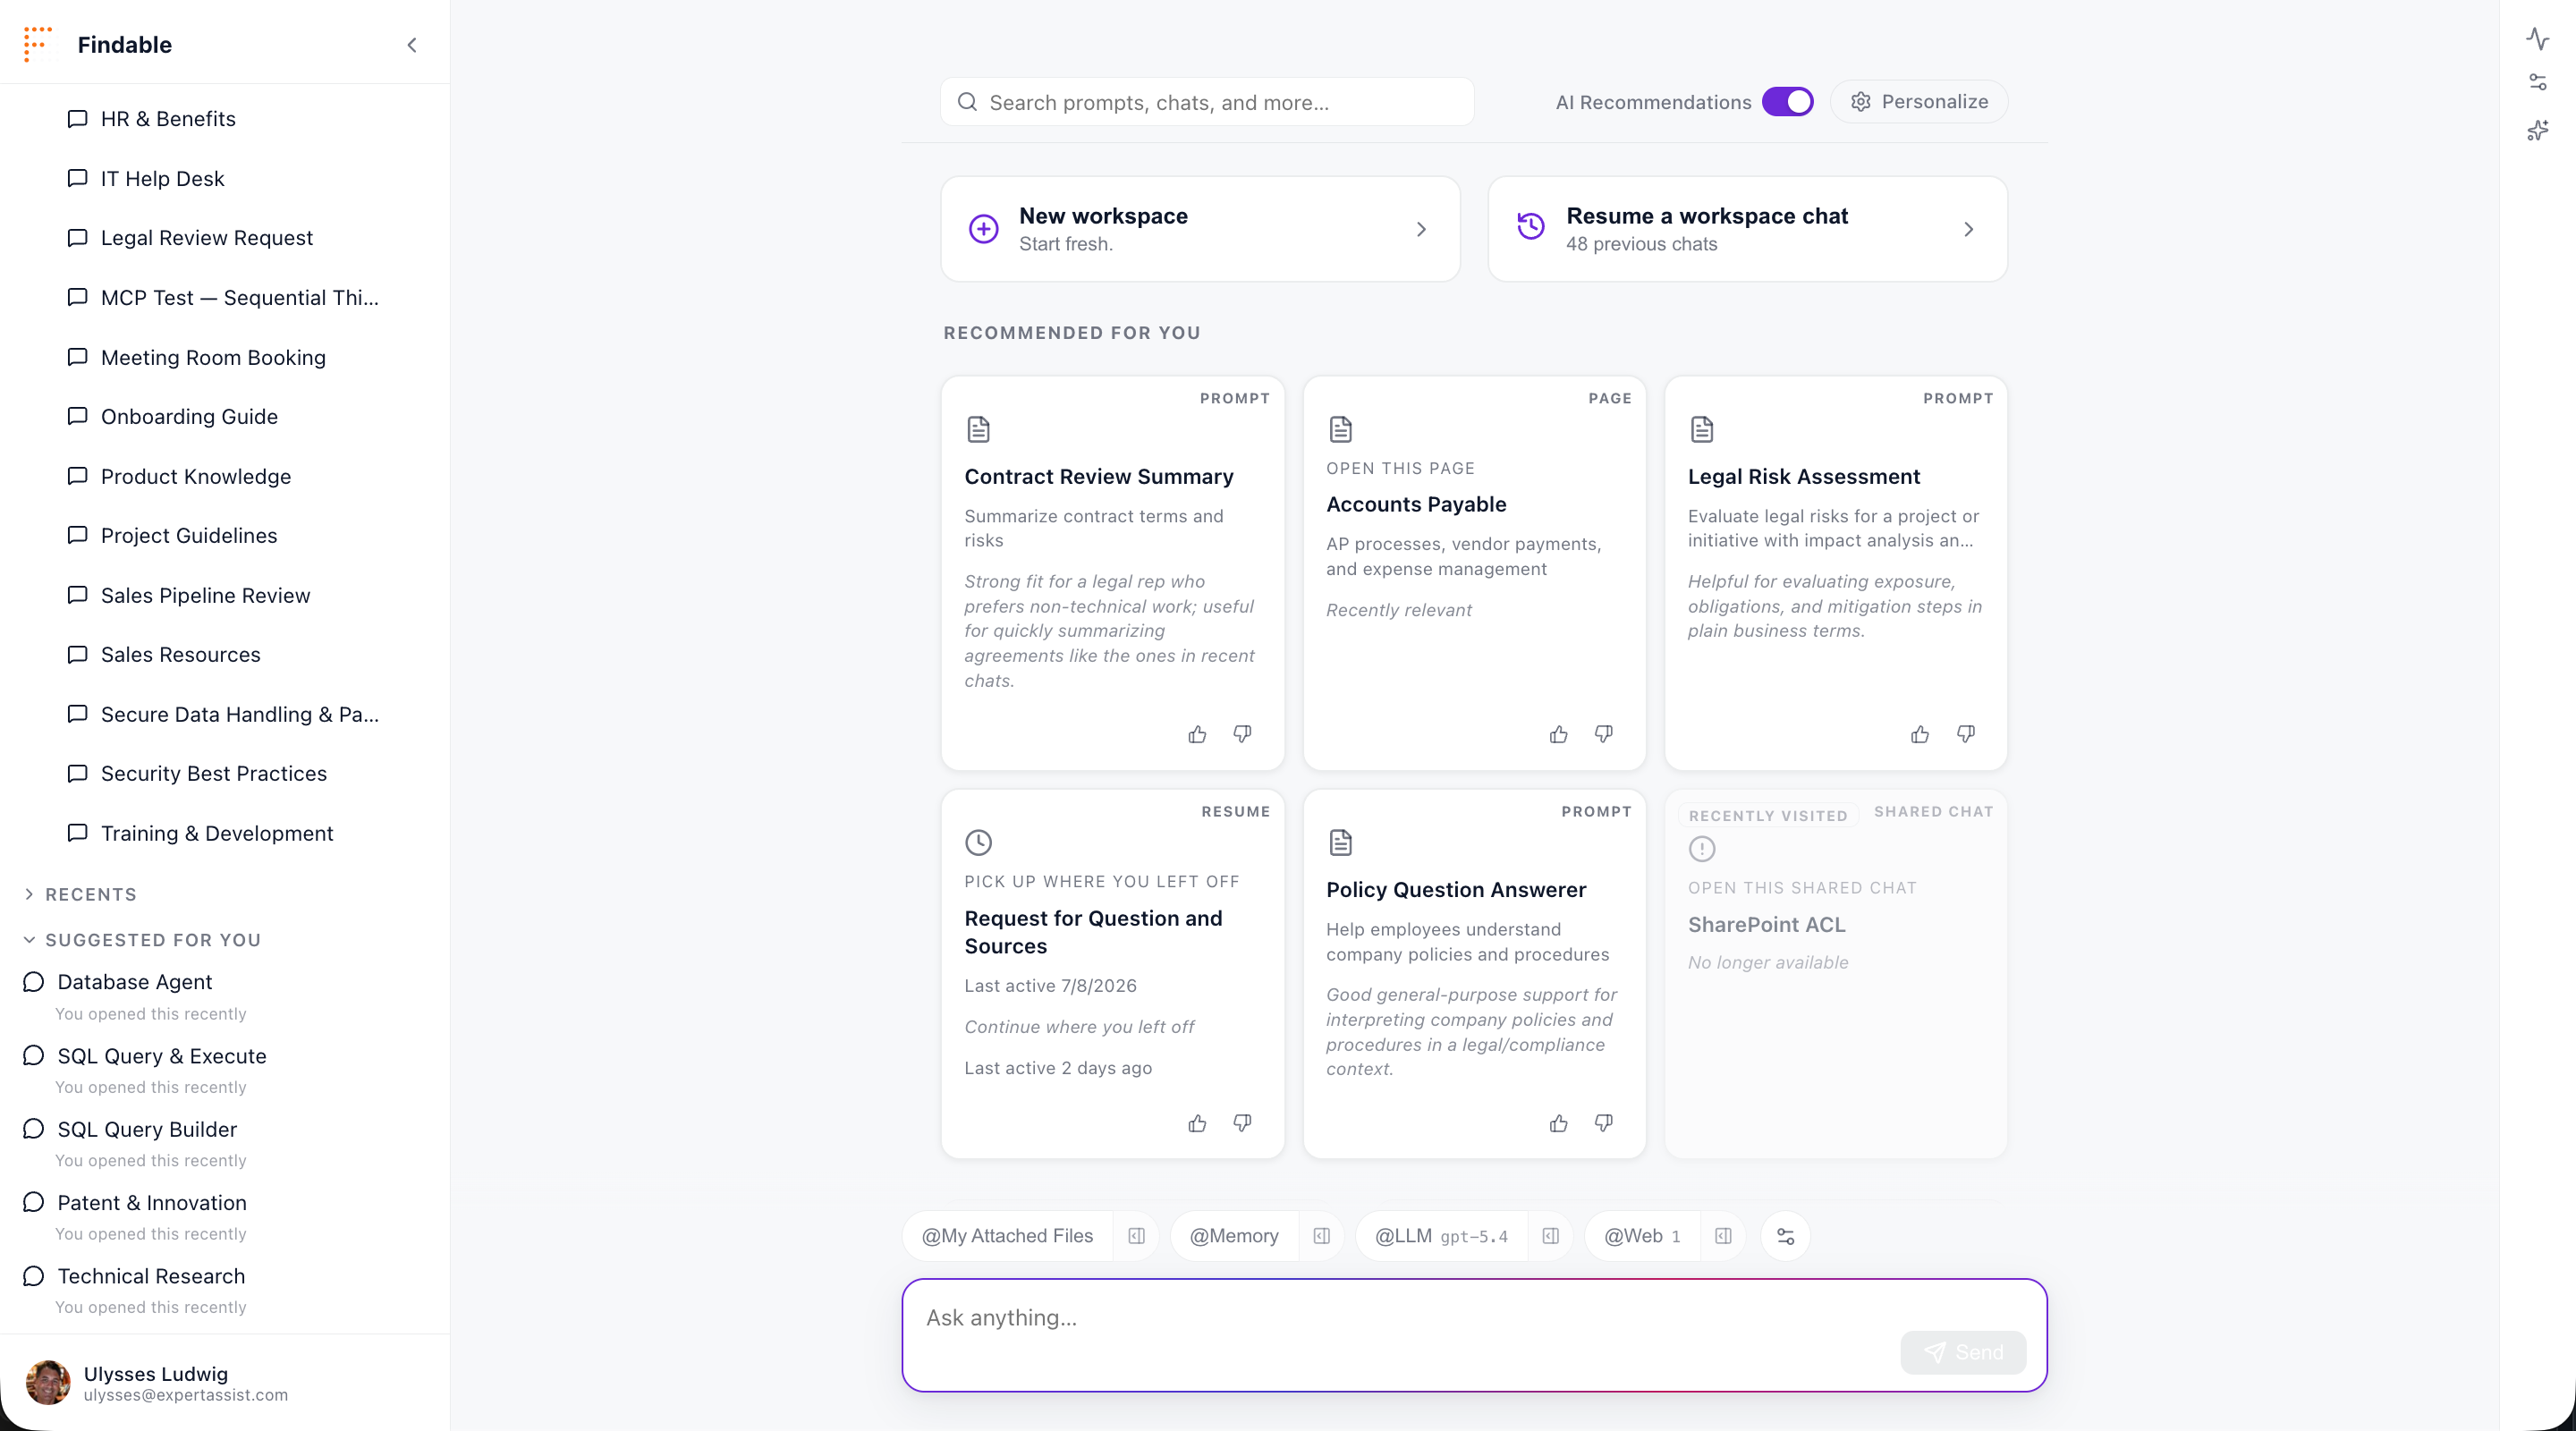Open panel toggle beside @Web

click(x=1723, y=1236)
